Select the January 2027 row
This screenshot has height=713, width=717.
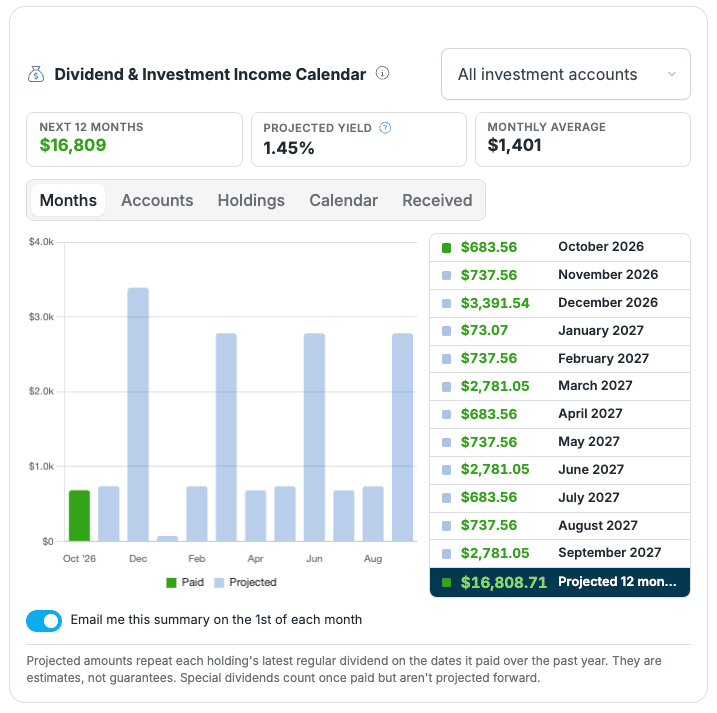click(x=560, y=331)
